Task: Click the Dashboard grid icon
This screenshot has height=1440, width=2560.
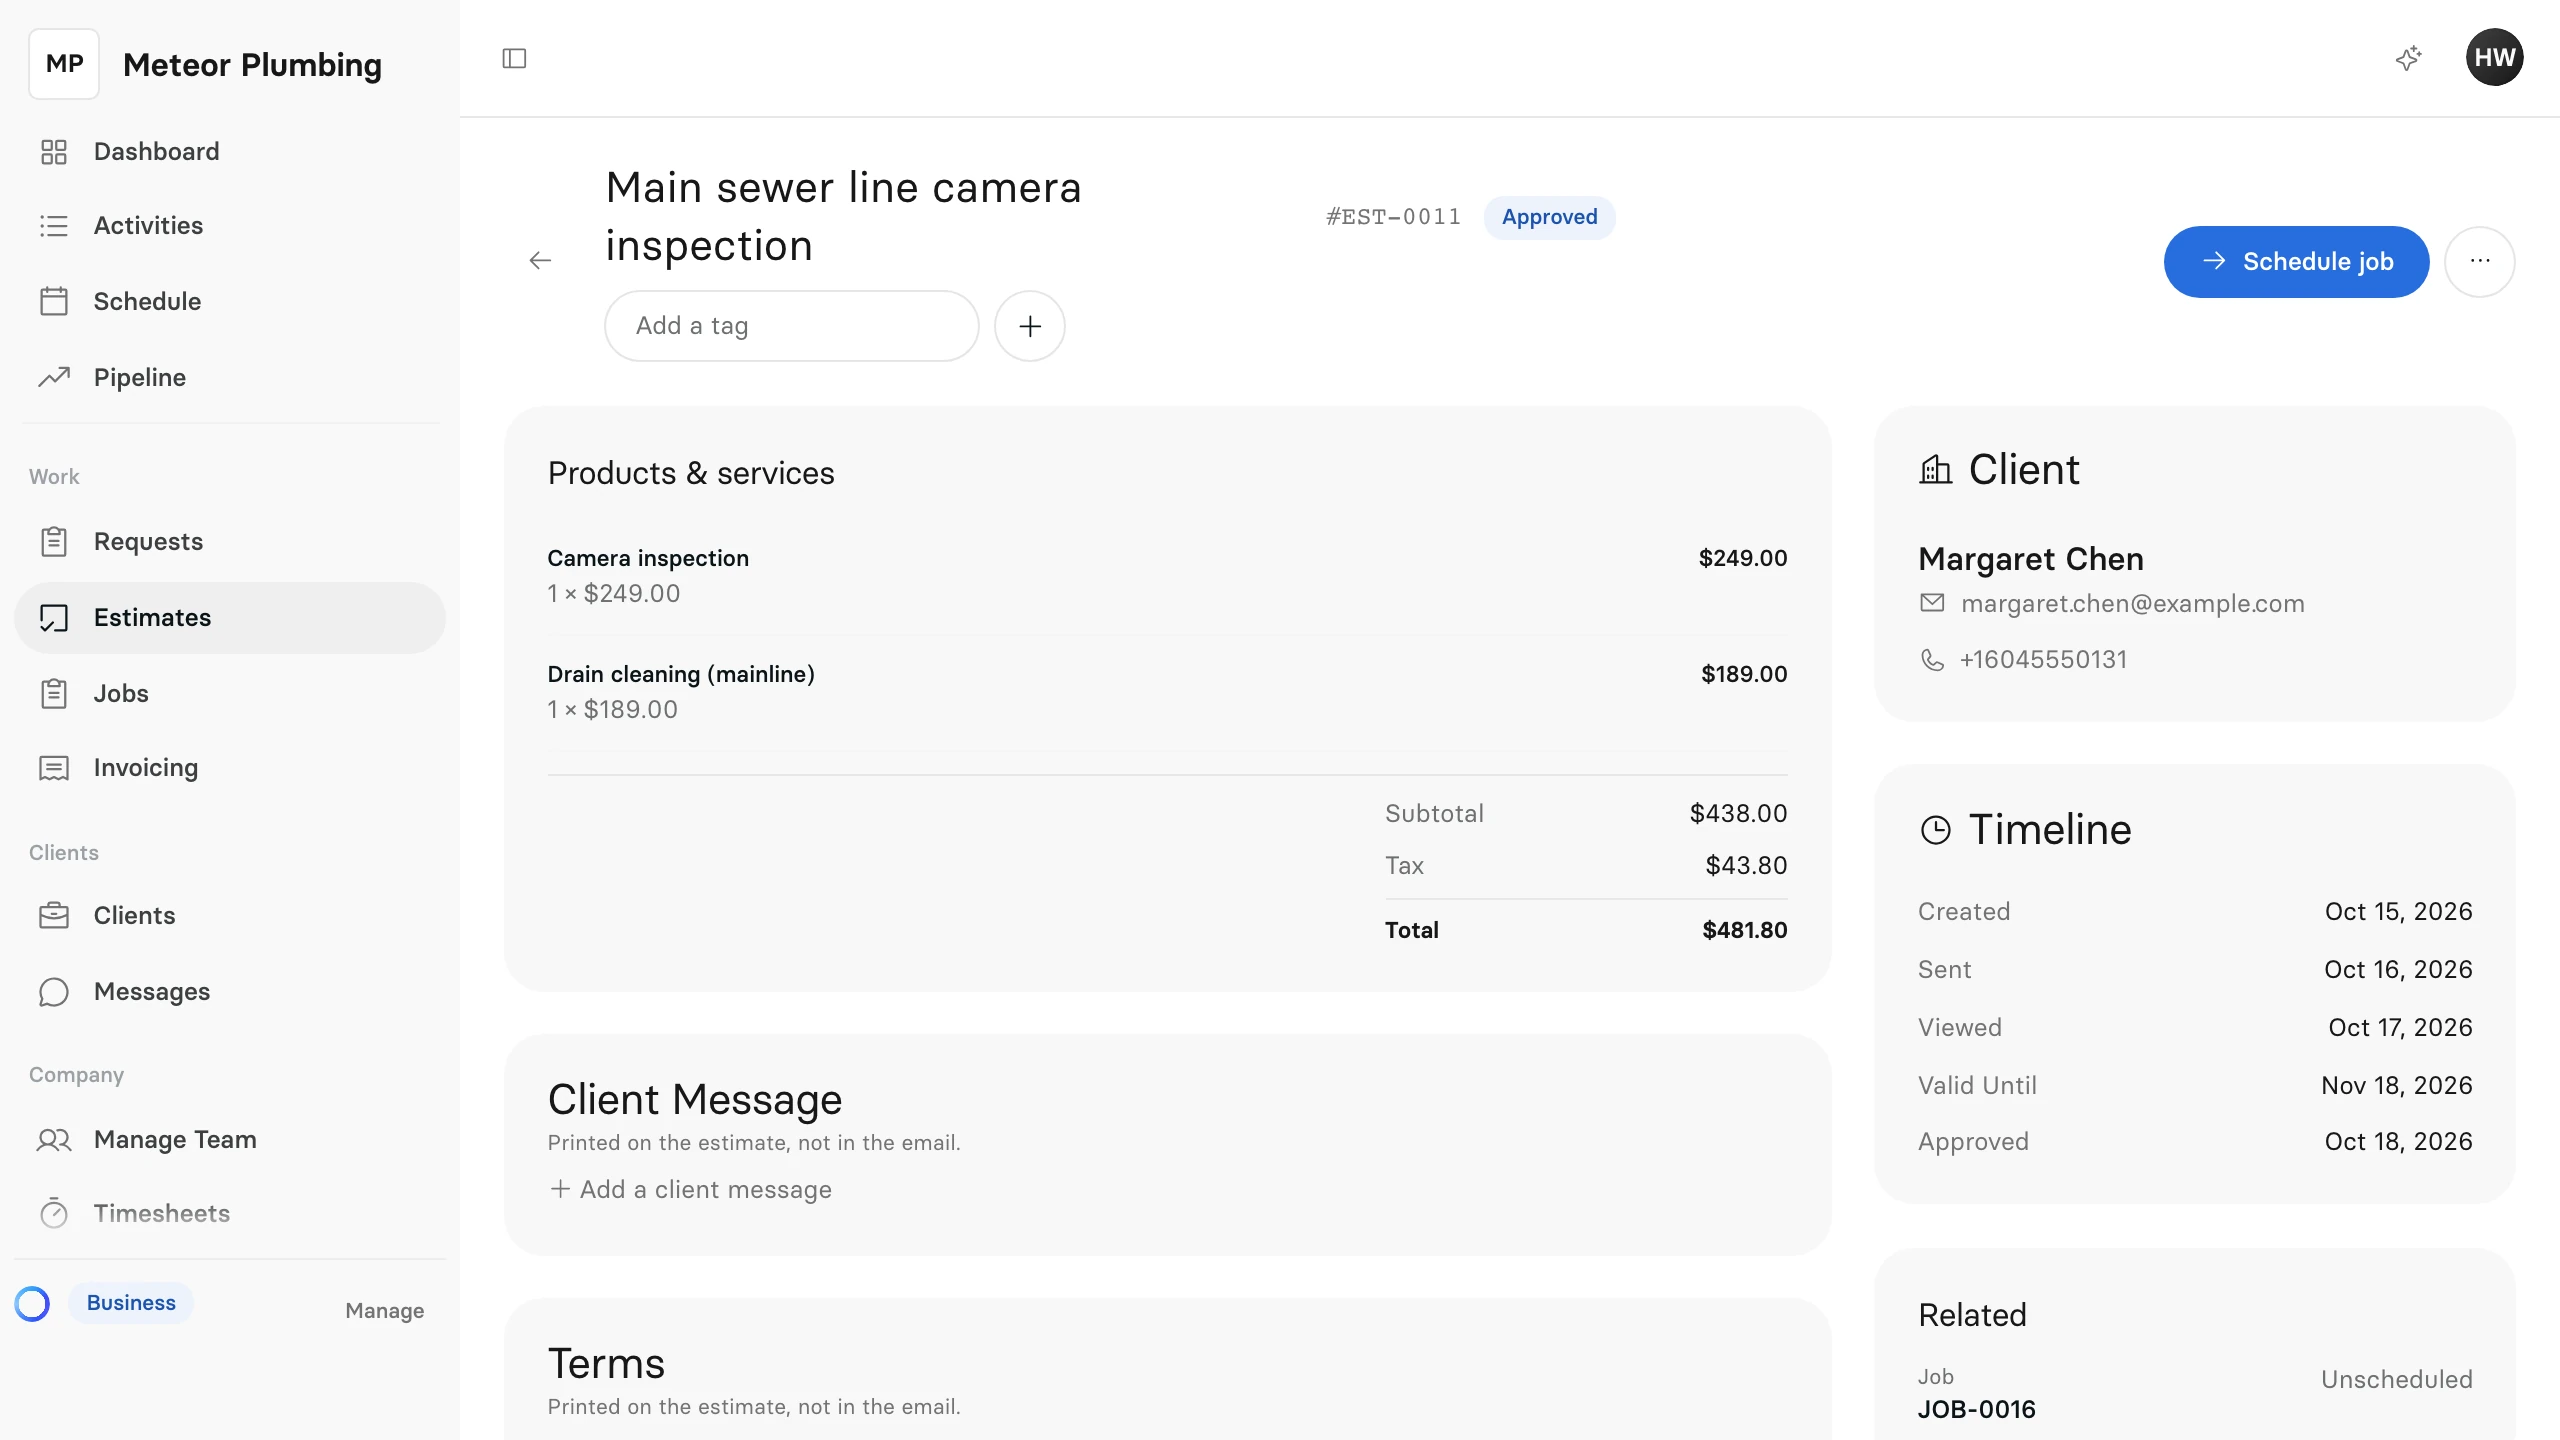Action: pos(54,152)
